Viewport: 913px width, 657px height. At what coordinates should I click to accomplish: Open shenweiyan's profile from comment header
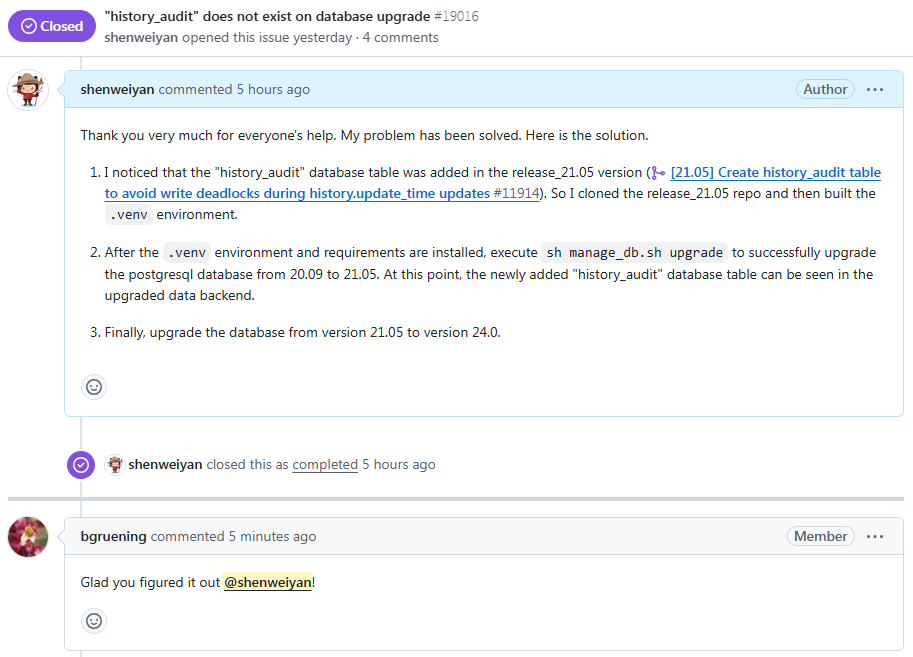117,89
